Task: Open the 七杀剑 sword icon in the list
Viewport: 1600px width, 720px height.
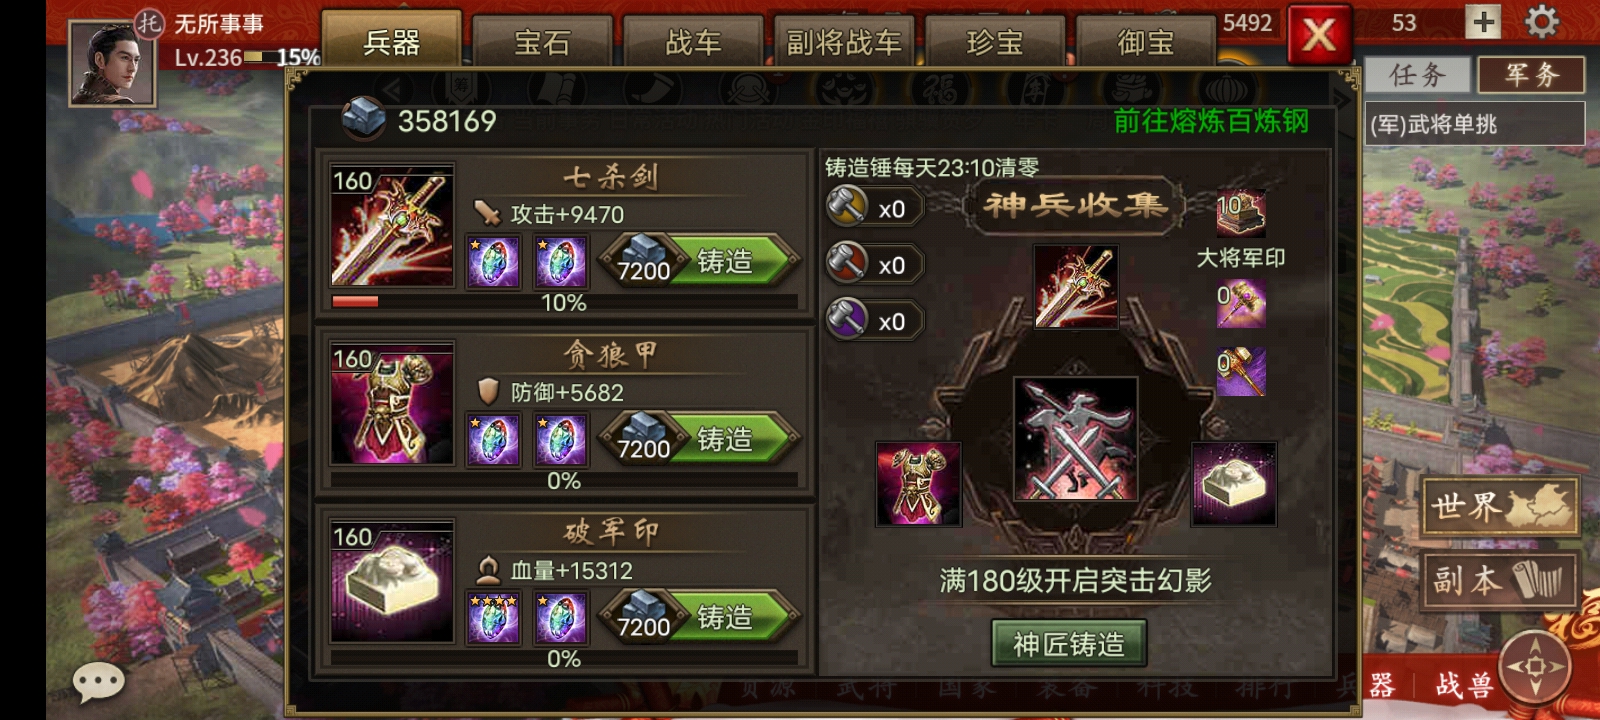Action: click(392, 225)
